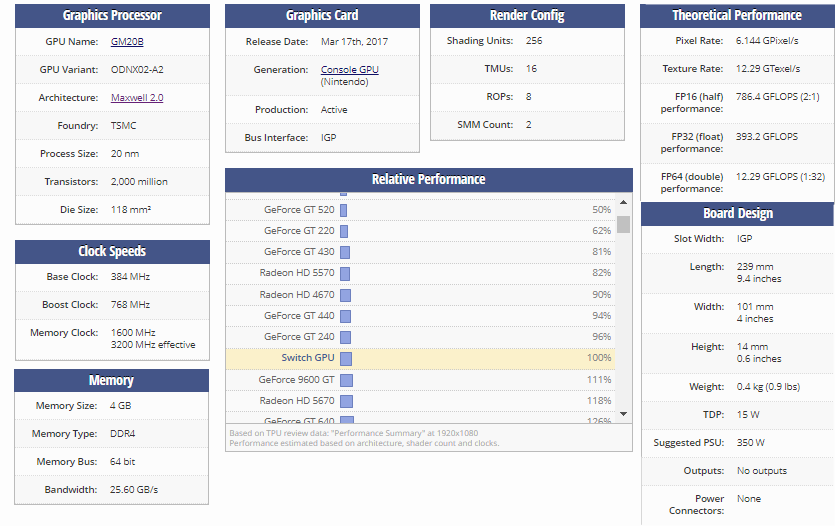Click the GeForce GT 520 performance bar

[x=343, y=210]
